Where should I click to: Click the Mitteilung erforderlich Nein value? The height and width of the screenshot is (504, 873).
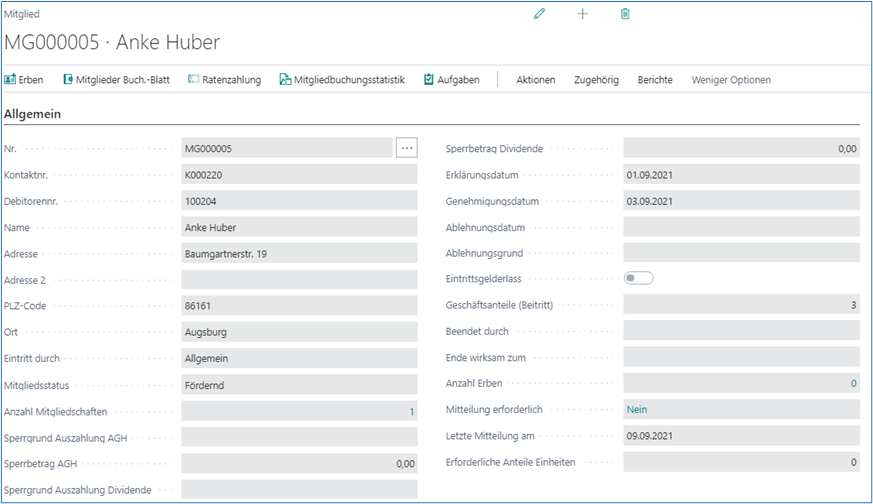tap(637, 409)
